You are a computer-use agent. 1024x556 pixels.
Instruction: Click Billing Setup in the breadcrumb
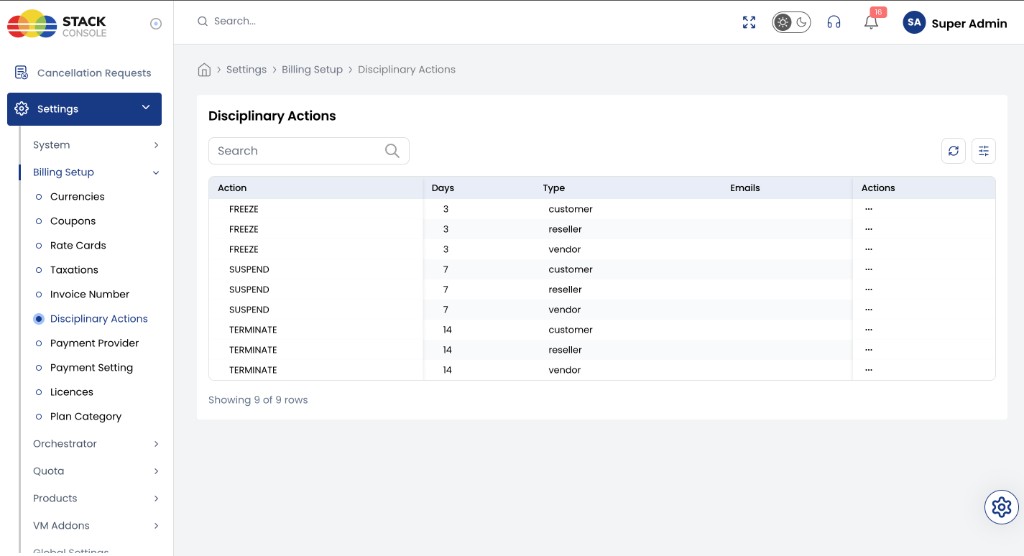pyautogui.click(x=312, y=69)
